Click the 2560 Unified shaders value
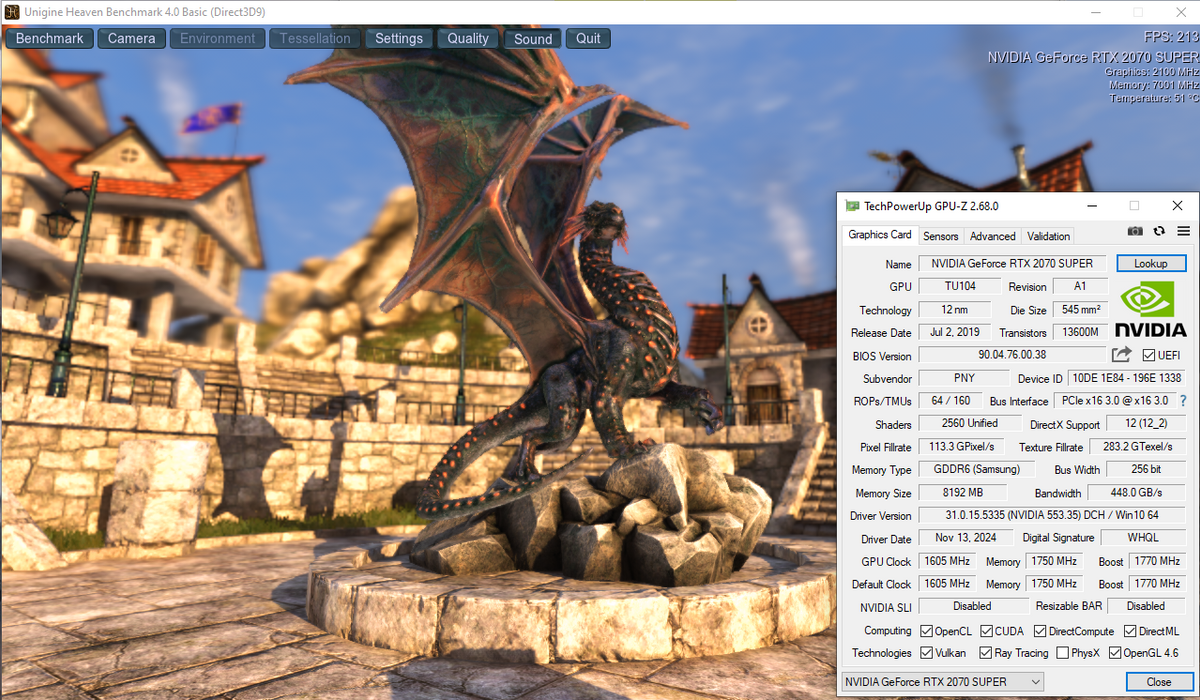Screen dimensions: 1200x700 pos(969,423)
